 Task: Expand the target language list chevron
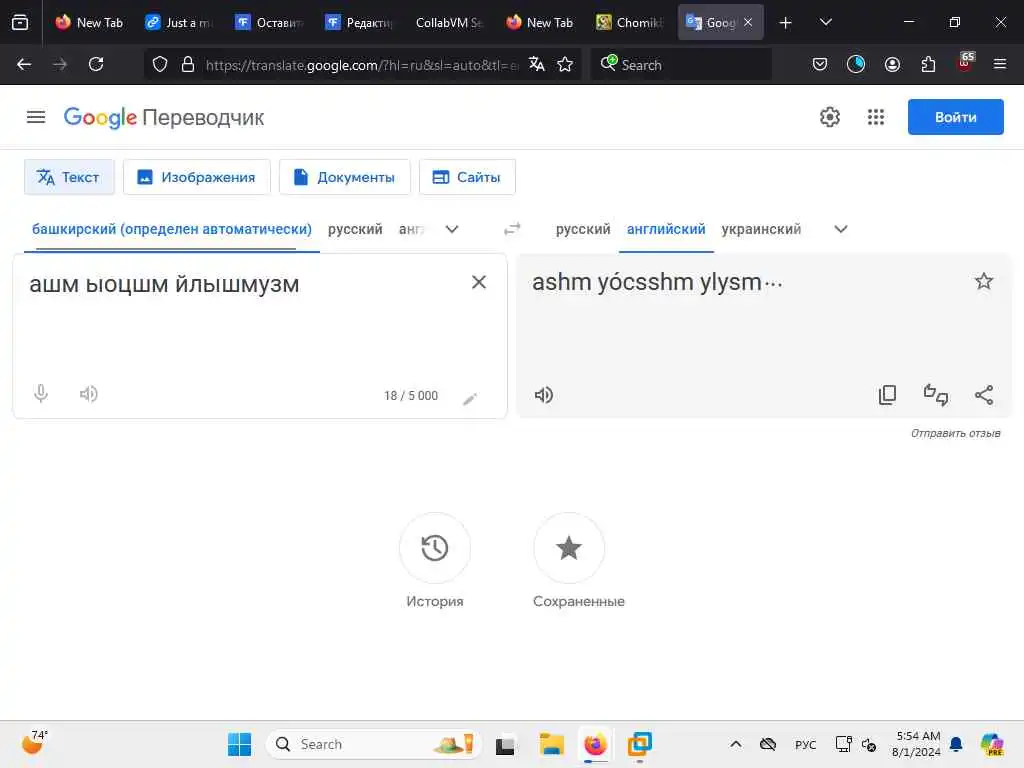pos(841,229)
